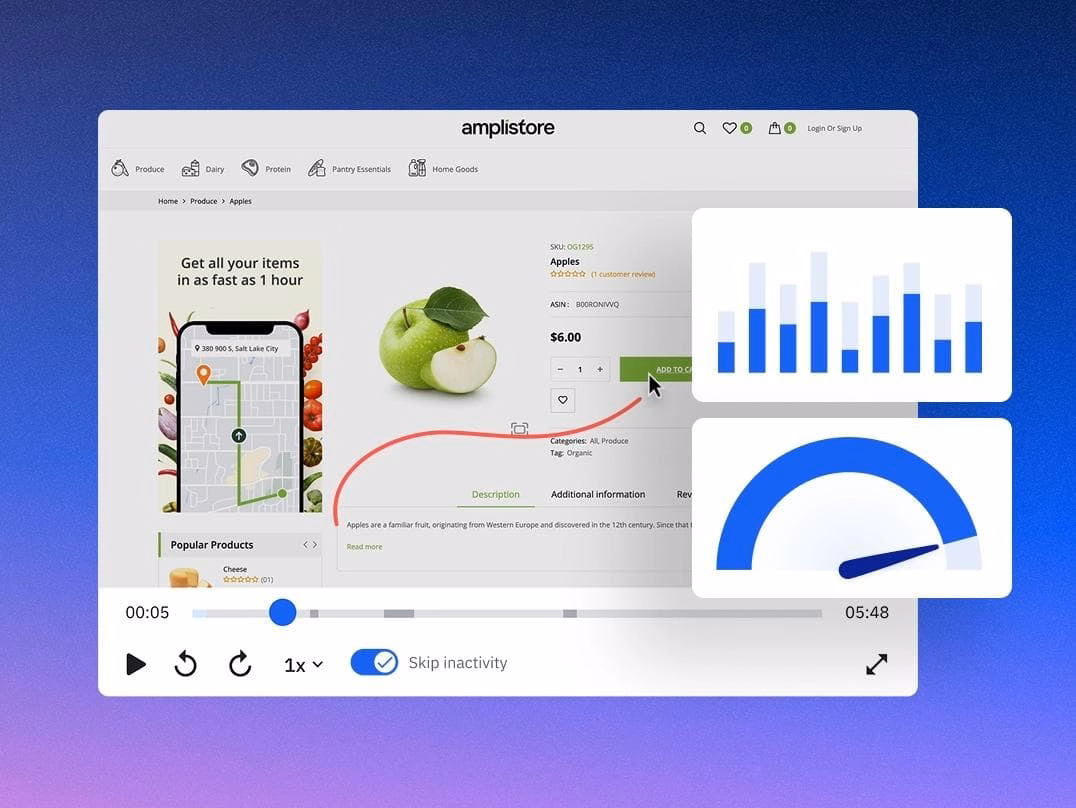The height and width of the screenshot is (808, 1076).
Task: Click the Add to Cart button
Action: point(655,369)
